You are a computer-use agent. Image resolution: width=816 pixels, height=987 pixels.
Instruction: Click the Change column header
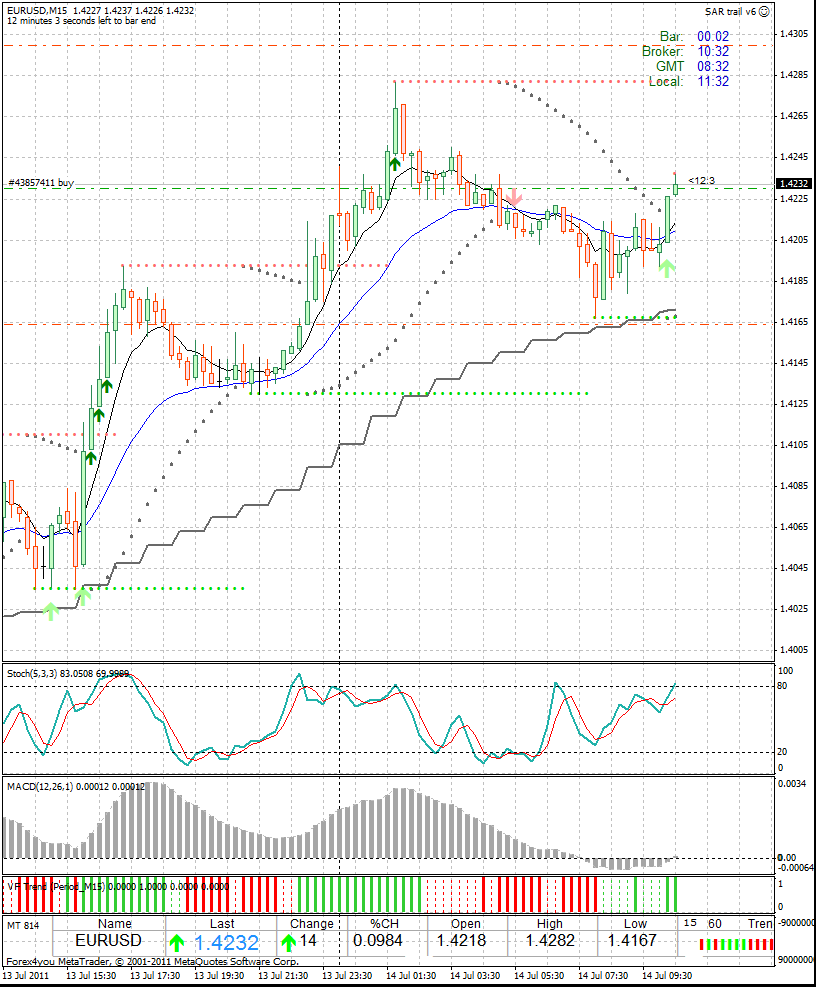coord(312,923)
